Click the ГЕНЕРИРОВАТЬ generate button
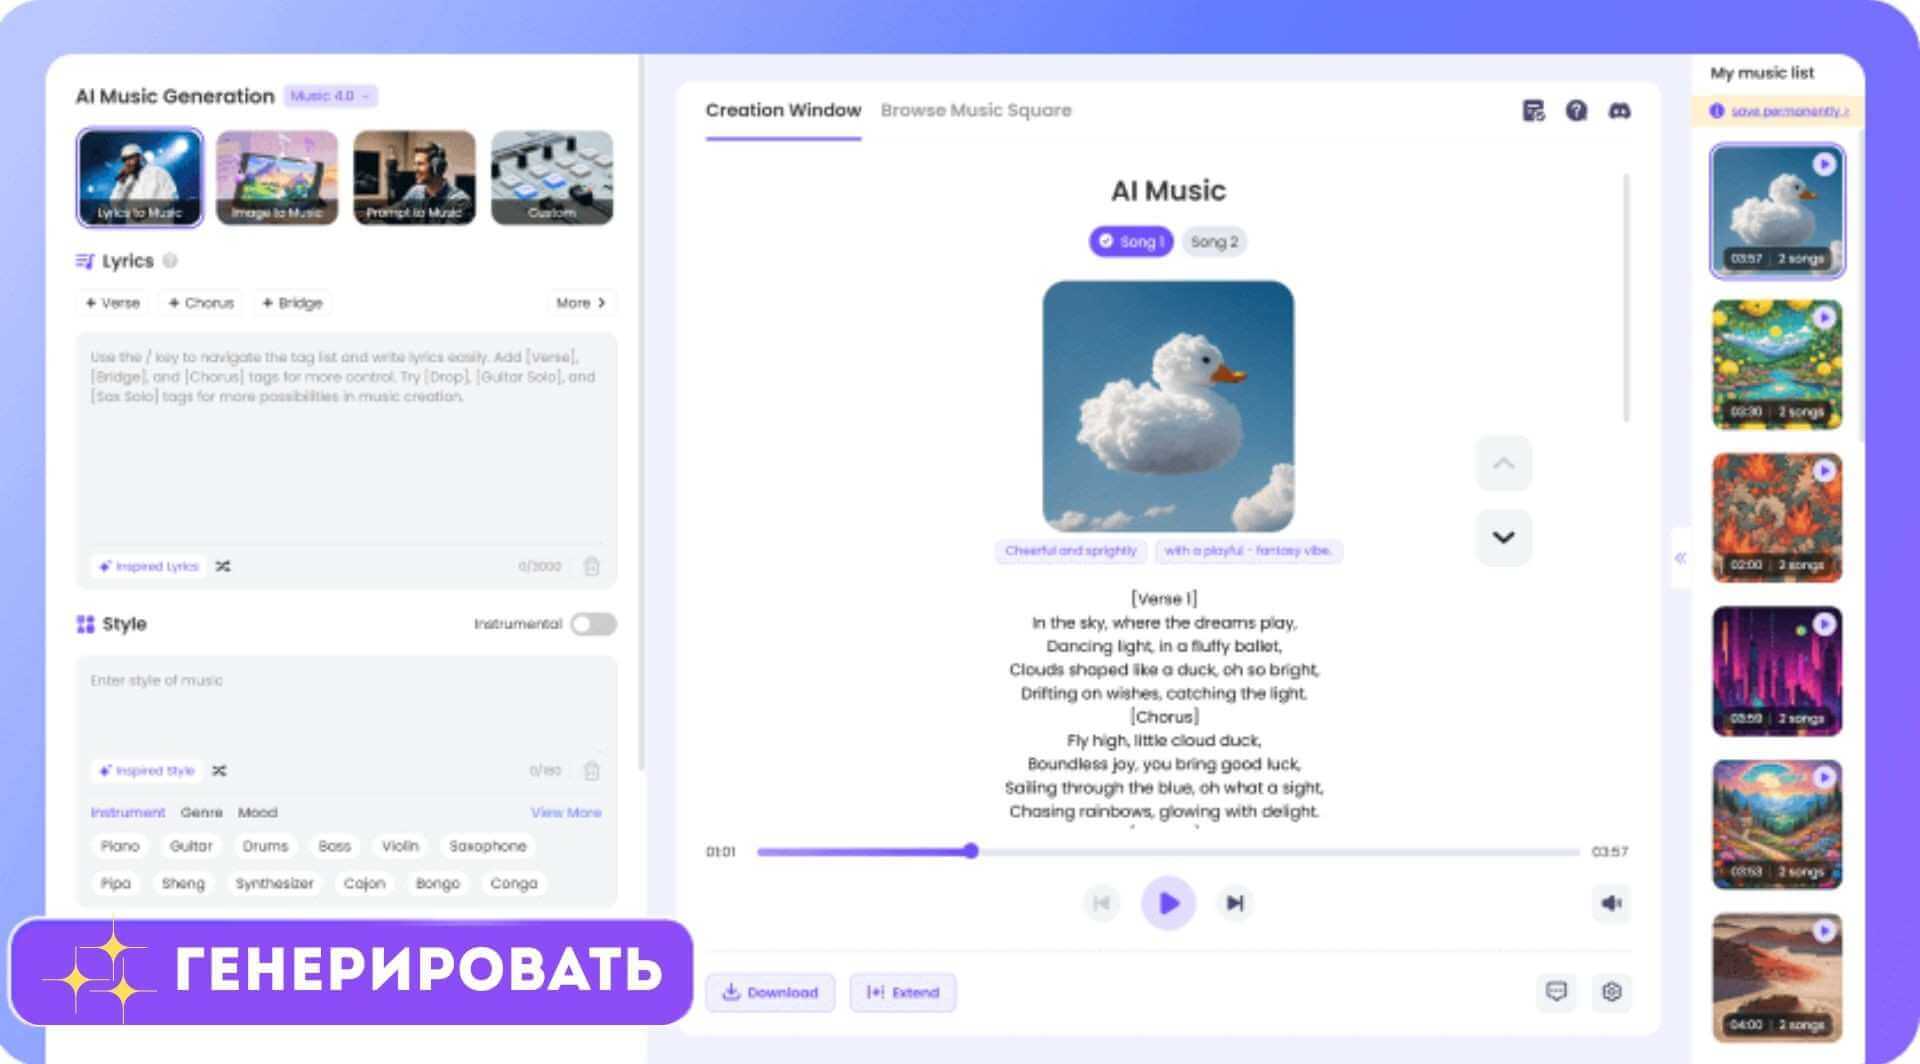Image resolution: width=1920 pixels, height=1064 pixels. pos(351,972)
